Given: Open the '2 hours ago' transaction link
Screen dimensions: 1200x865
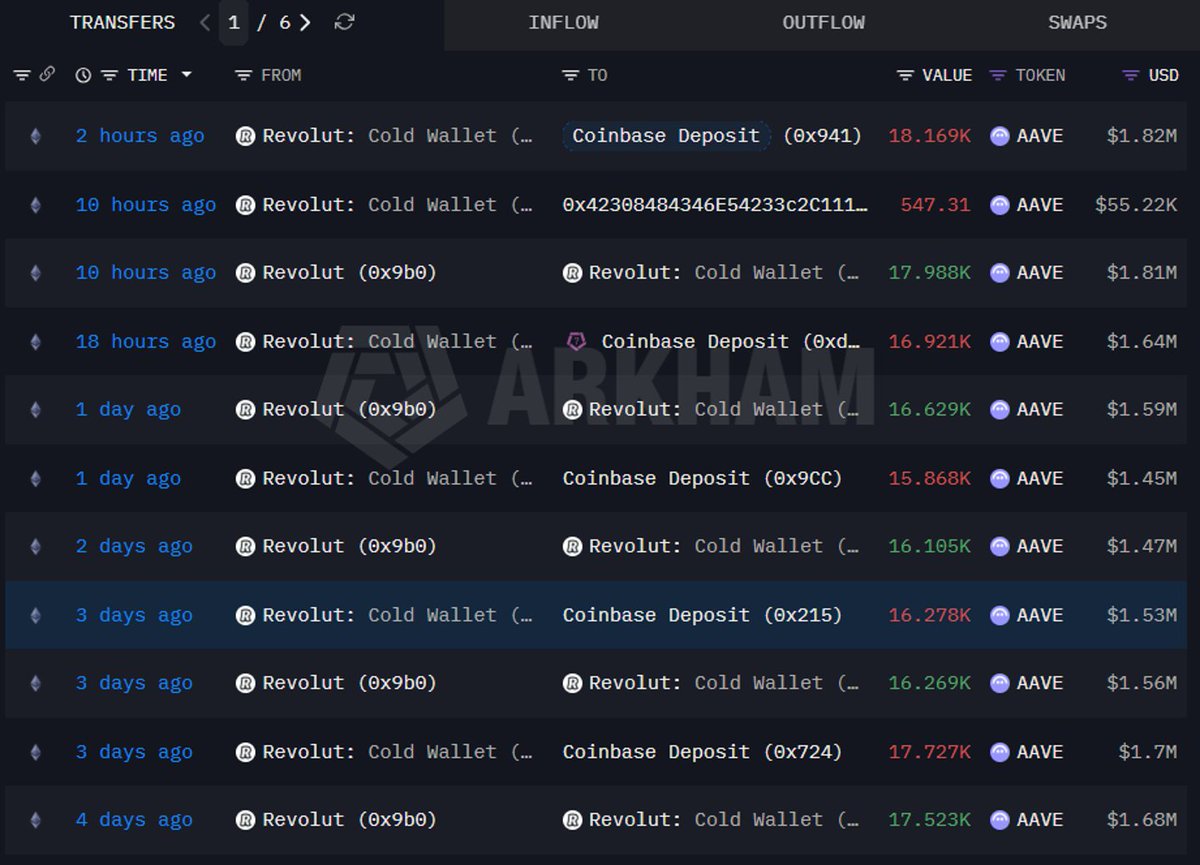Looking at the screenshot, I should tap(140, 136).
